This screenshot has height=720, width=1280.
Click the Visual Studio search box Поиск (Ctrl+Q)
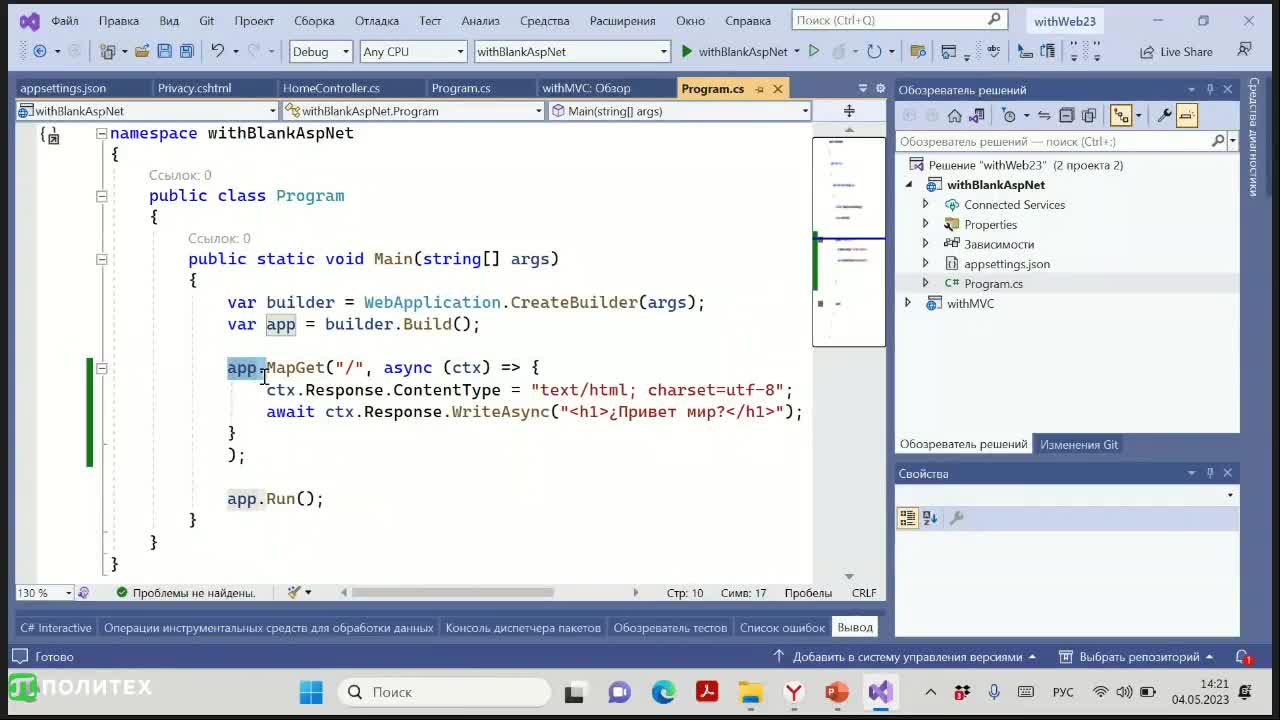[898, 20]
